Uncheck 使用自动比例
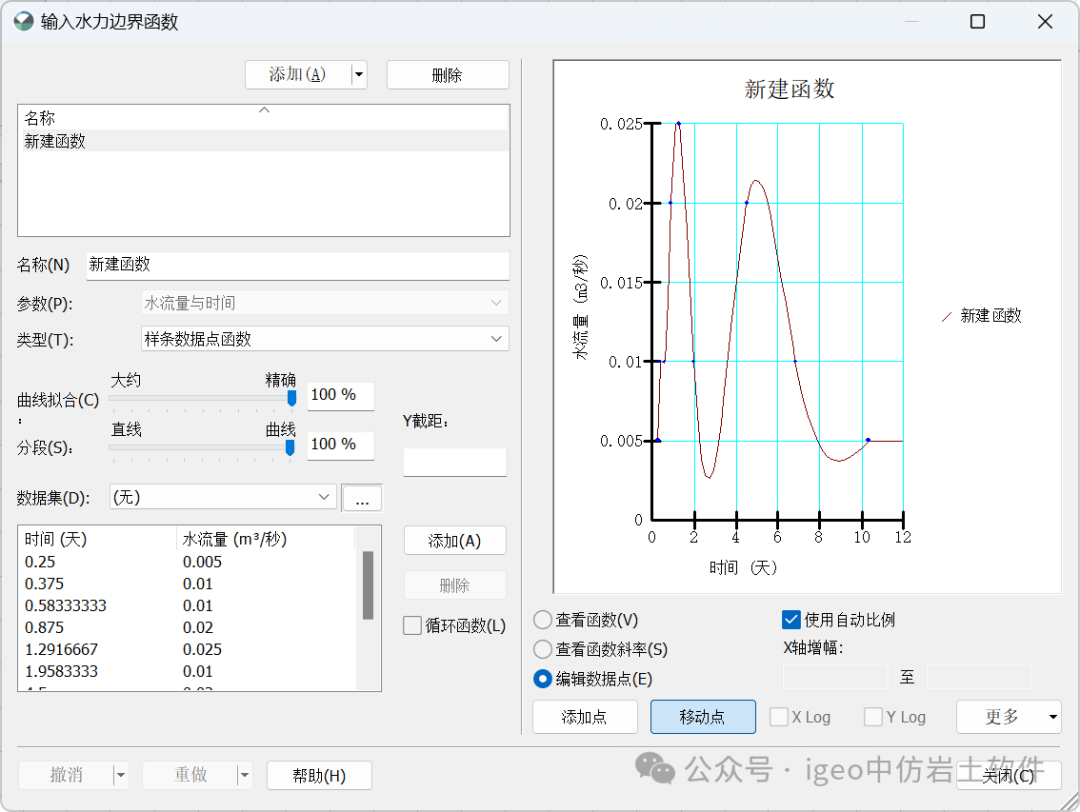The height and width of the screenshot is (812, 1080). point(791,619)
